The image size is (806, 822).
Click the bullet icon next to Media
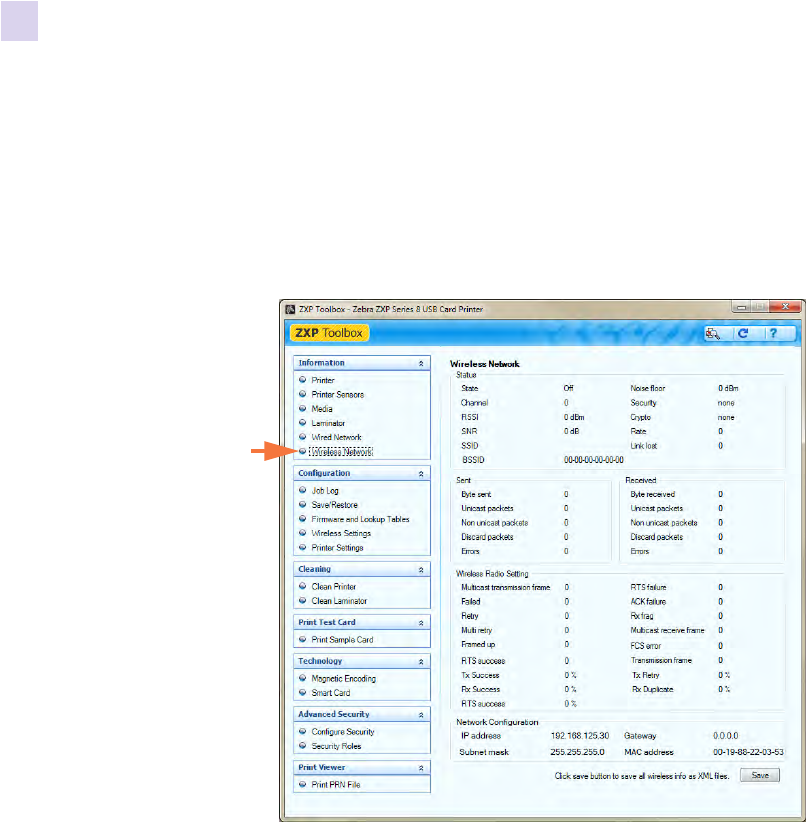pos(303,408)
